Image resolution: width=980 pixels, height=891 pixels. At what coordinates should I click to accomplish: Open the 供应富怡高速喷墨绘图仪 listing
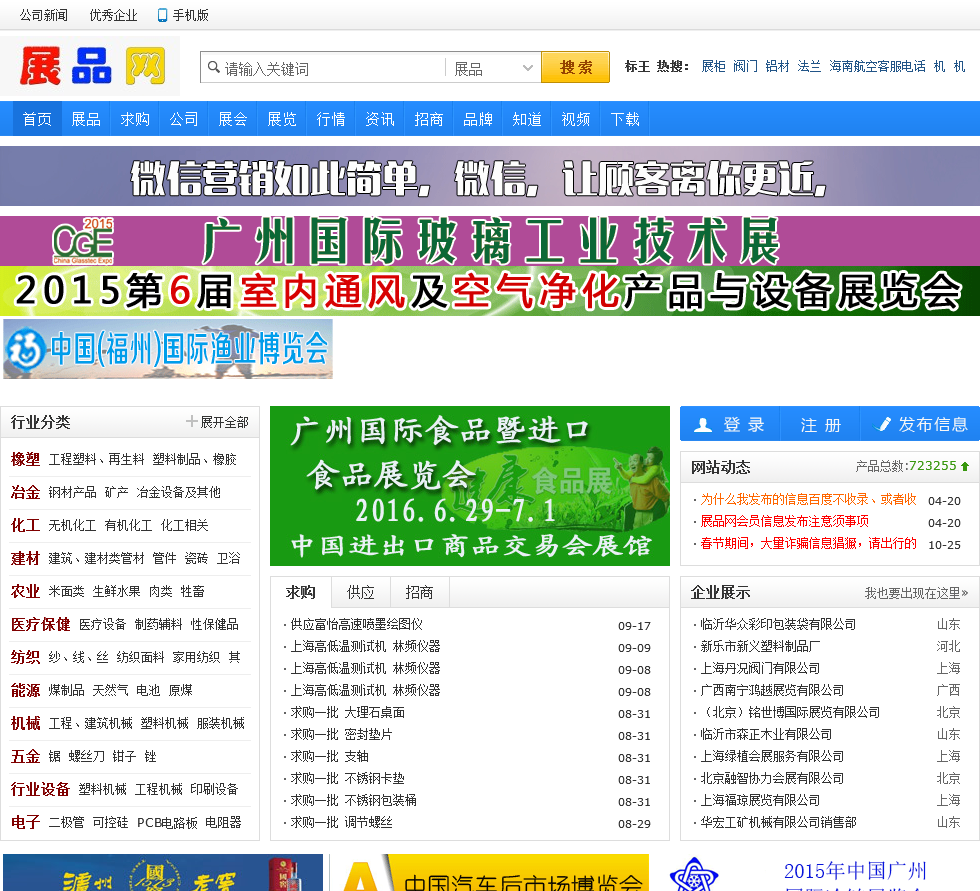coord(356,624)
